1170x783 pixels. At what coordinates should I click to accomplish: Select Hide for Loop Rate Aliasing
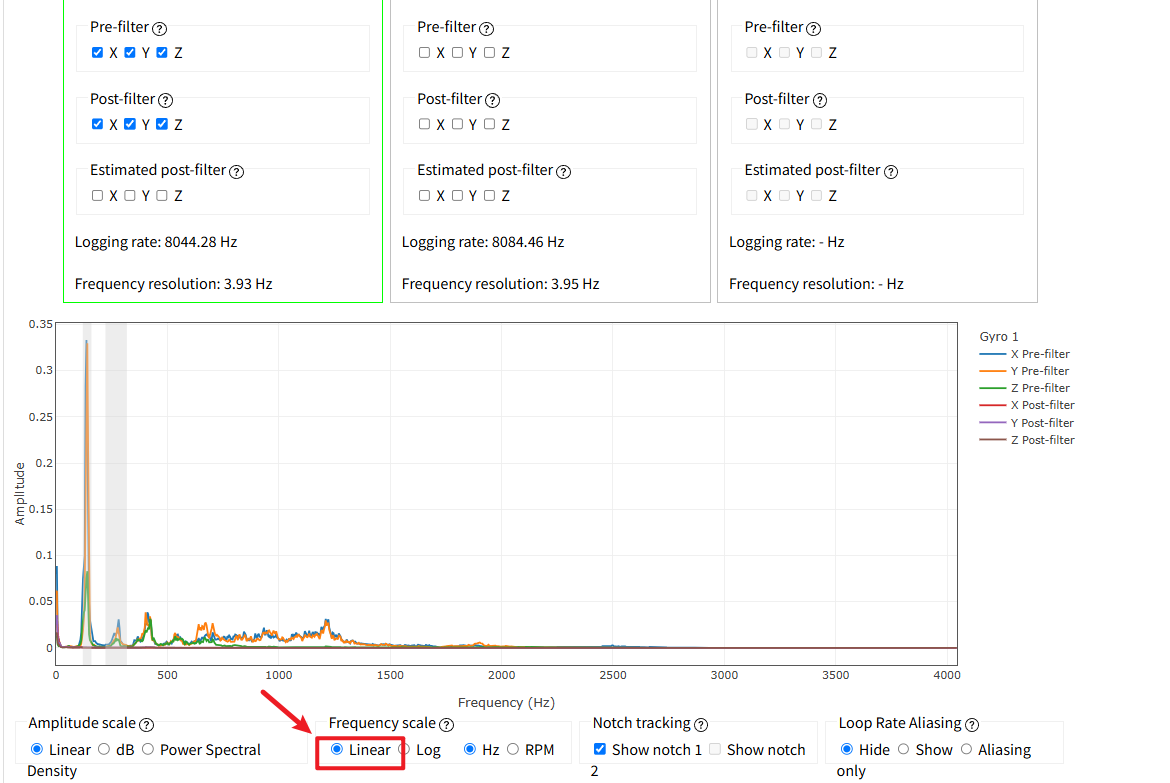(x=847, y=749)
